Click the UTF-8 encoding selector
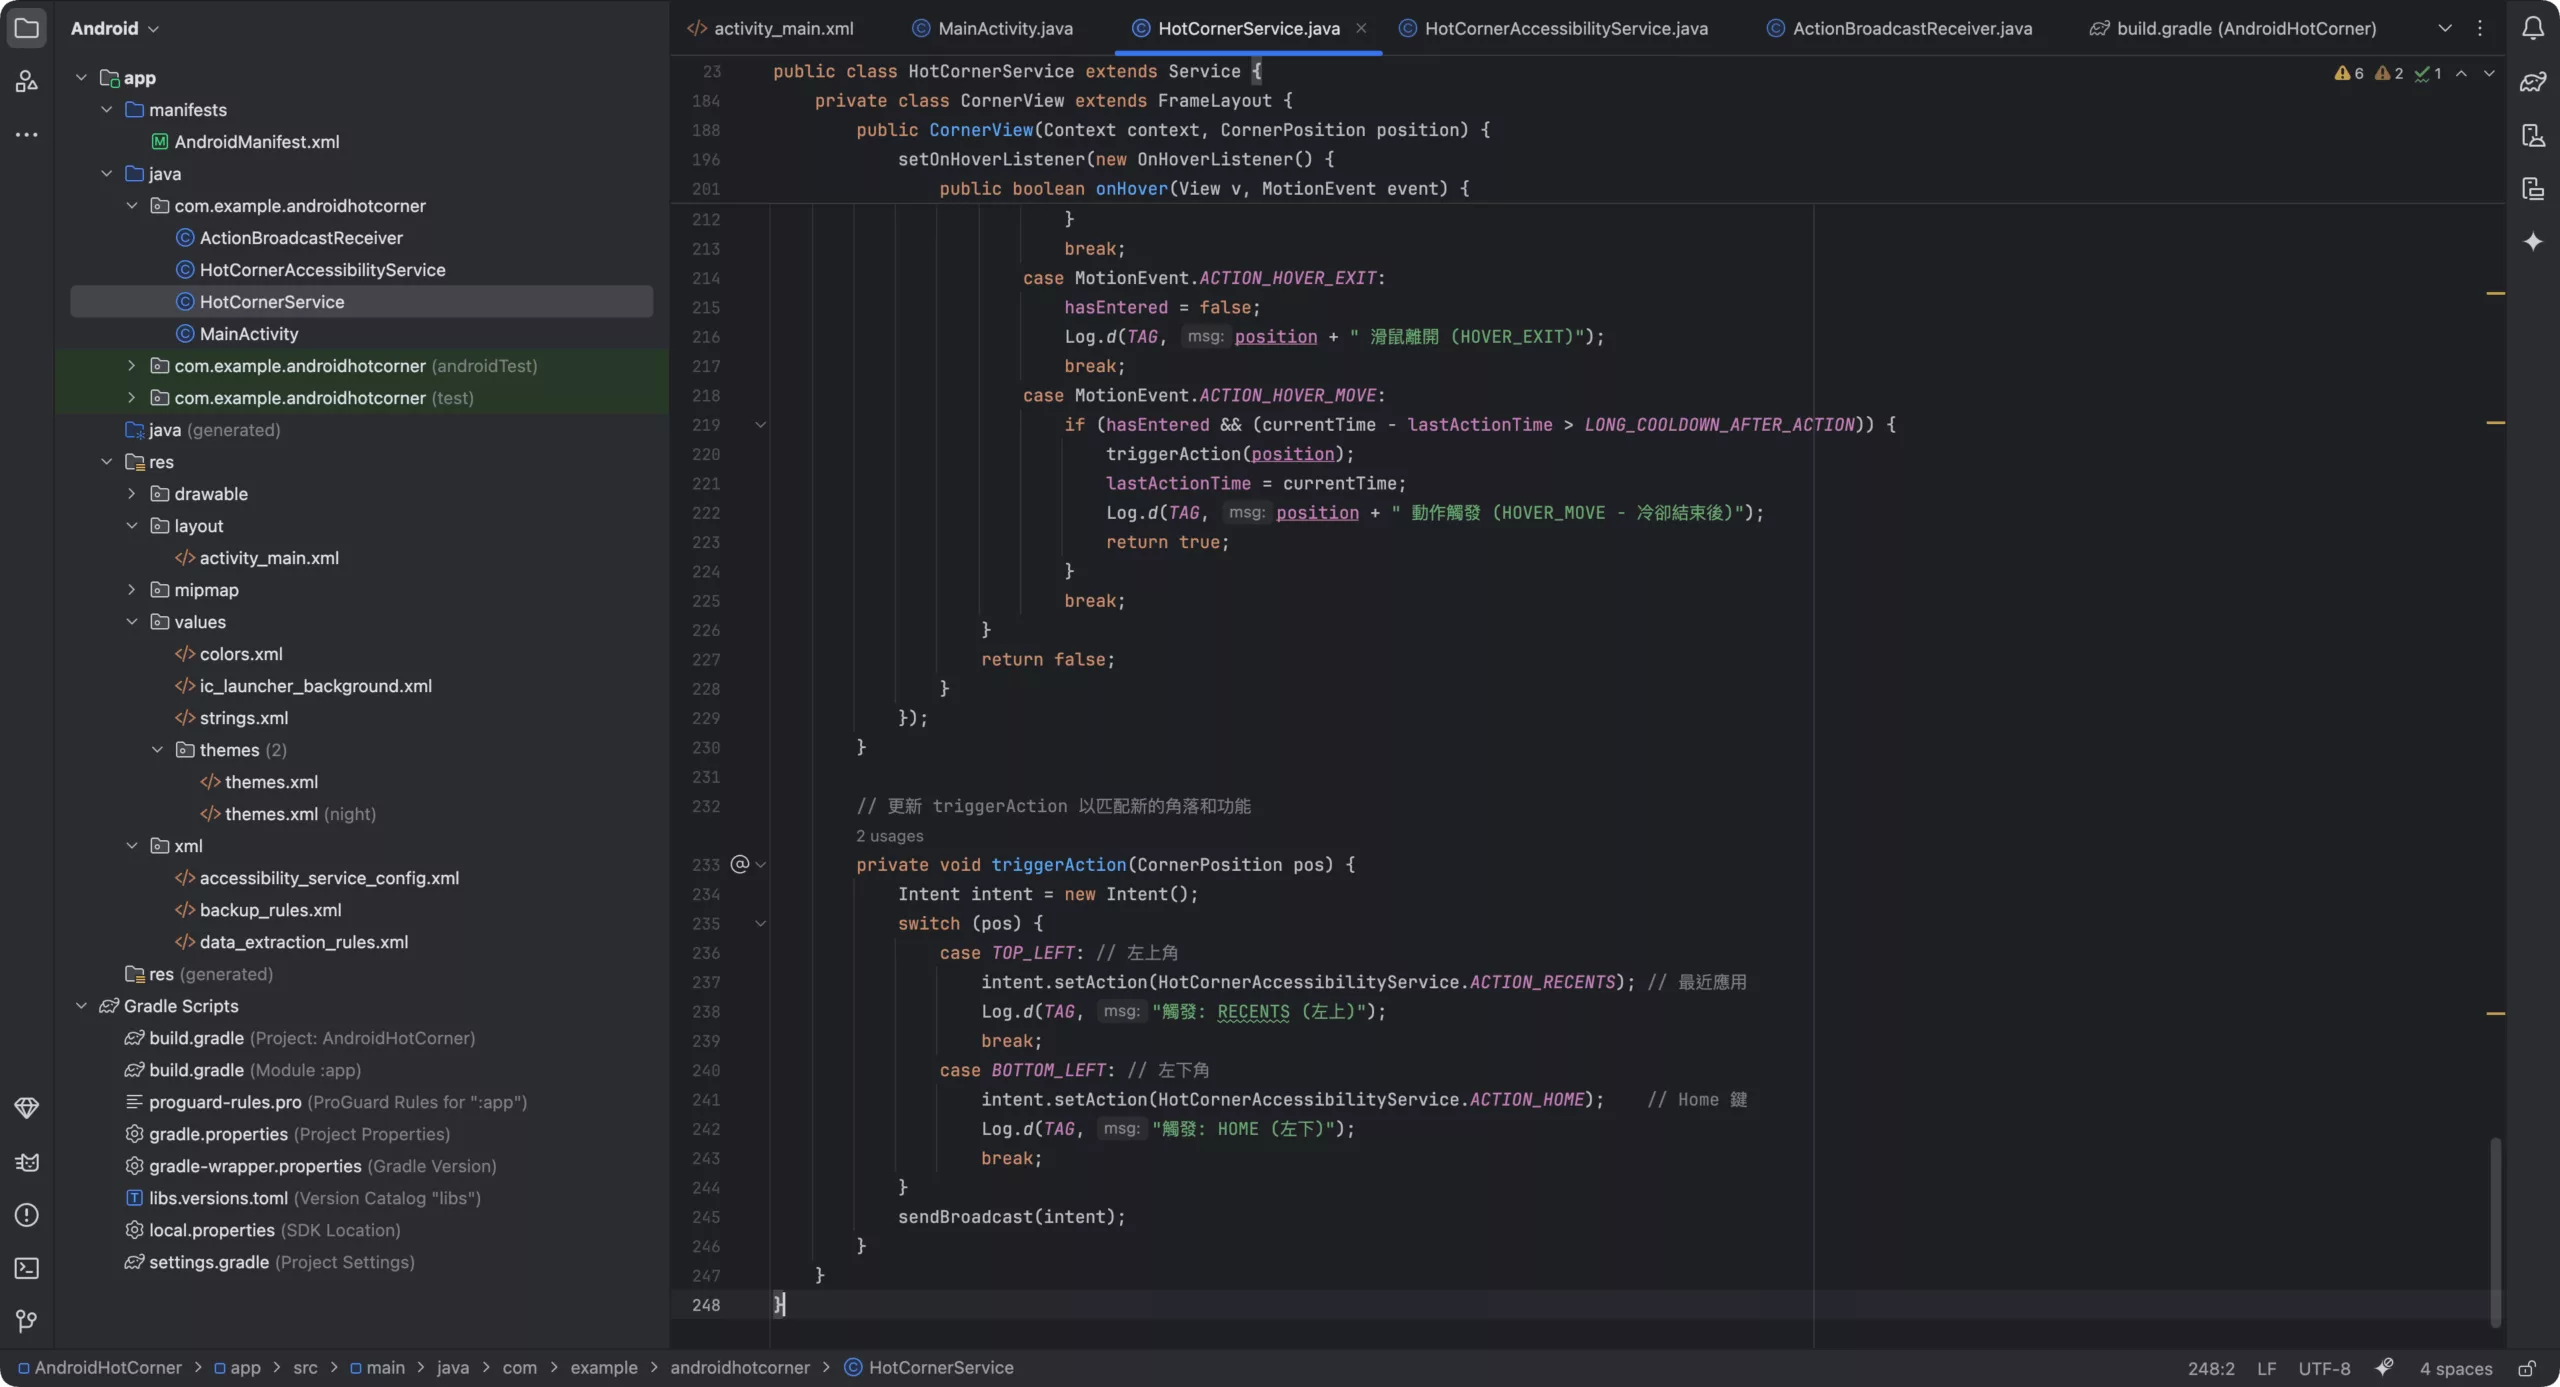This screenshot has width=2560, height=1387. (2324, 1368)
